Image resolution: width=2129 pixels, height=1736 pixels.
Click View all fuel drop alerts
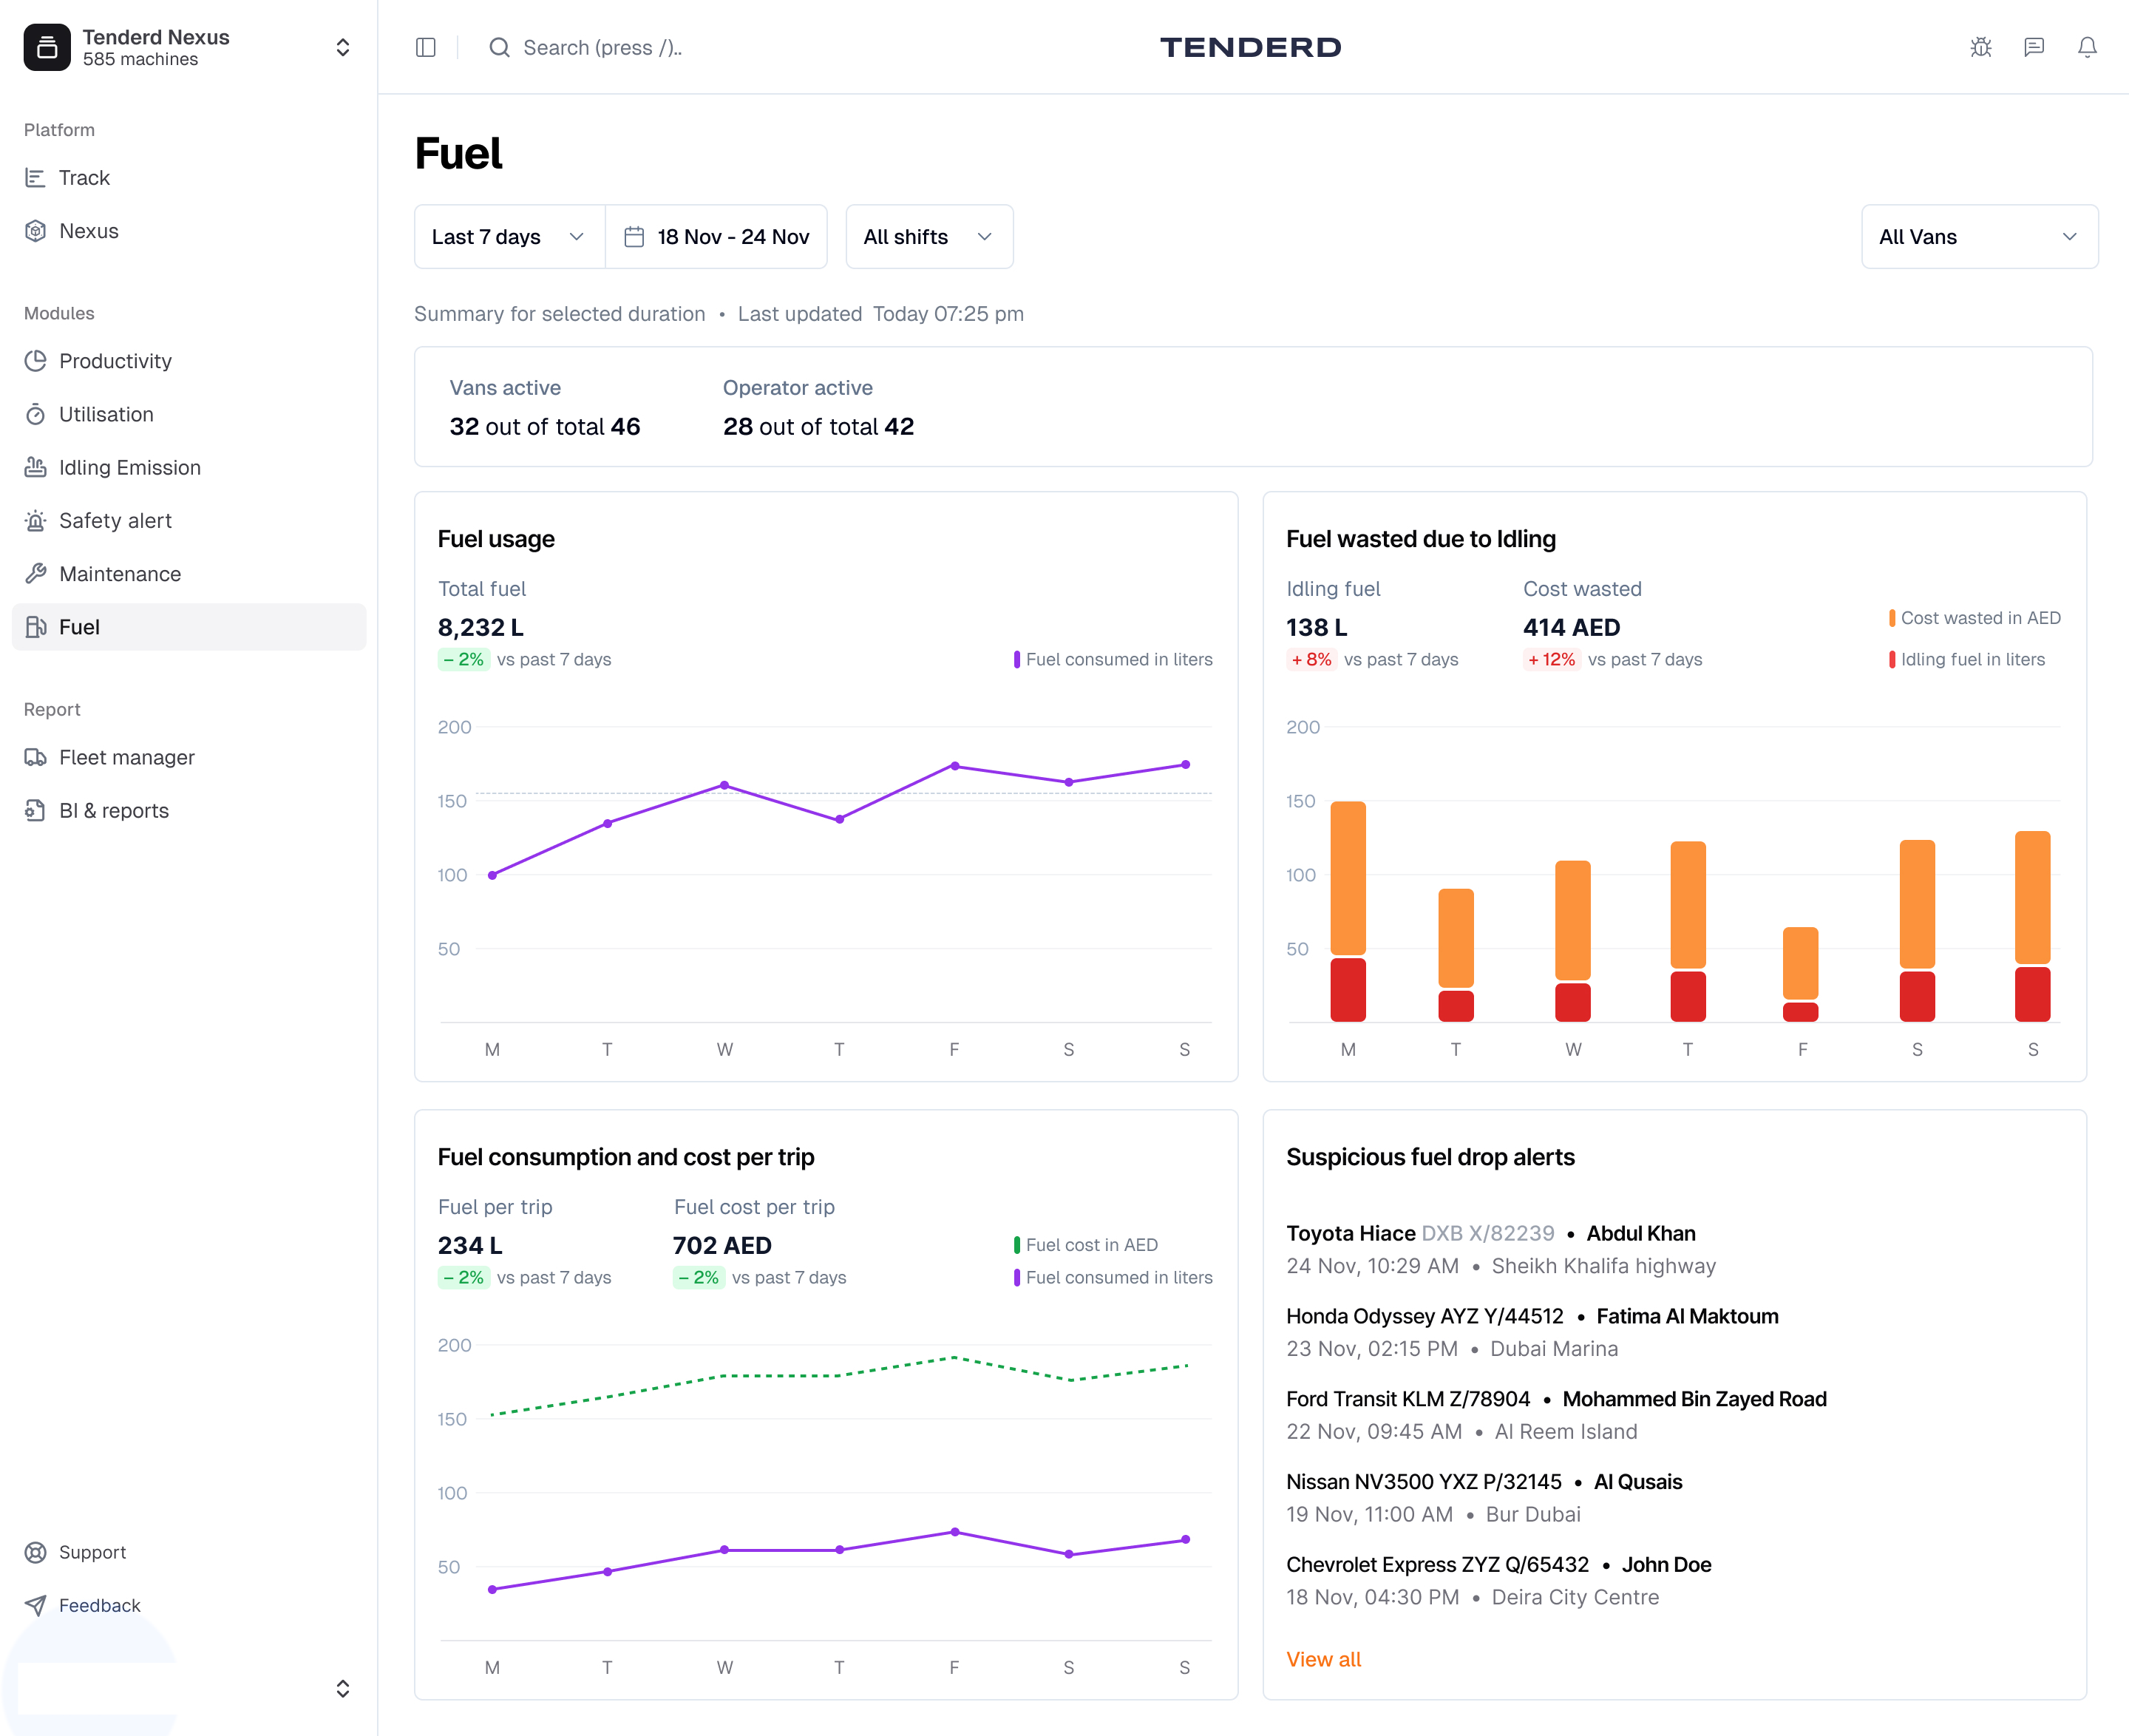coord(1323,1659)
